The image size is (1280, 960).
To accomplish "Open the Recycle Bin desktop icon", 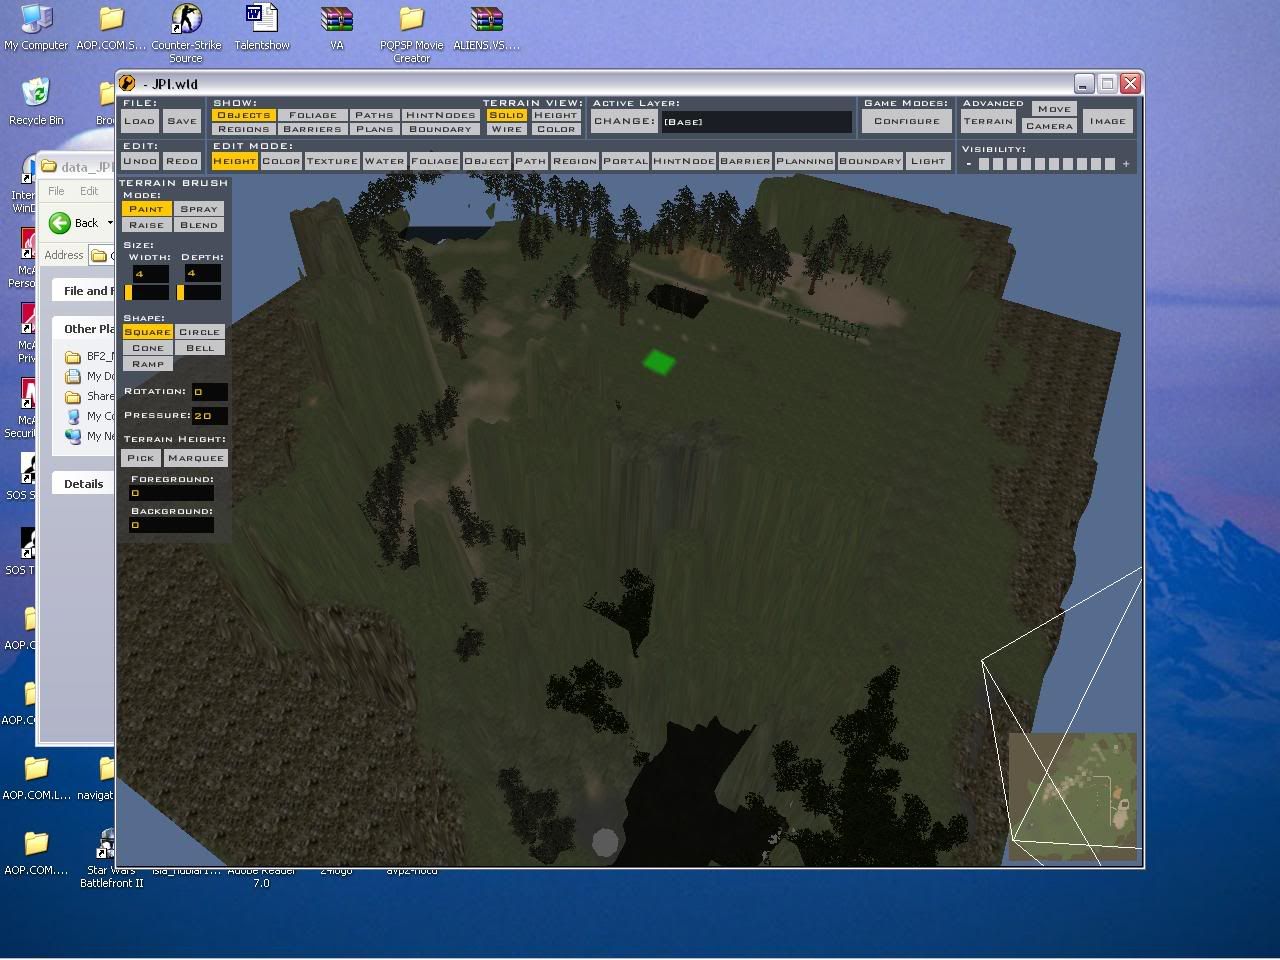I will pos(36,101).
